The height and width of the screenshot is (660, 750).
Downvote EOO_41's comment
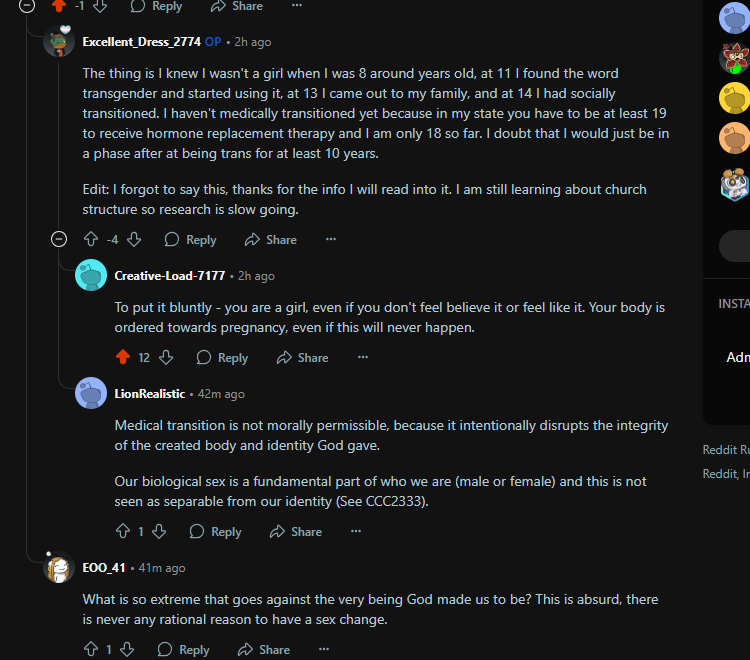click(x=127, y=649)
